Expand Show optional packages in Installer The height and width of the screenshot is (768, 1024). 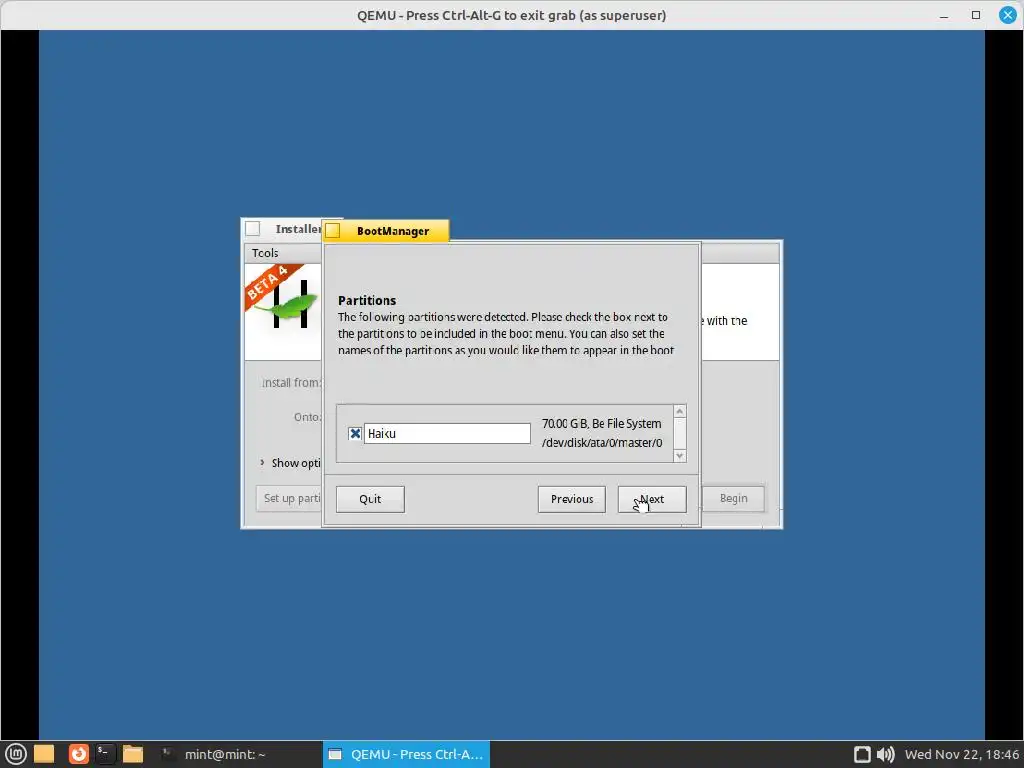coord(292,462)
